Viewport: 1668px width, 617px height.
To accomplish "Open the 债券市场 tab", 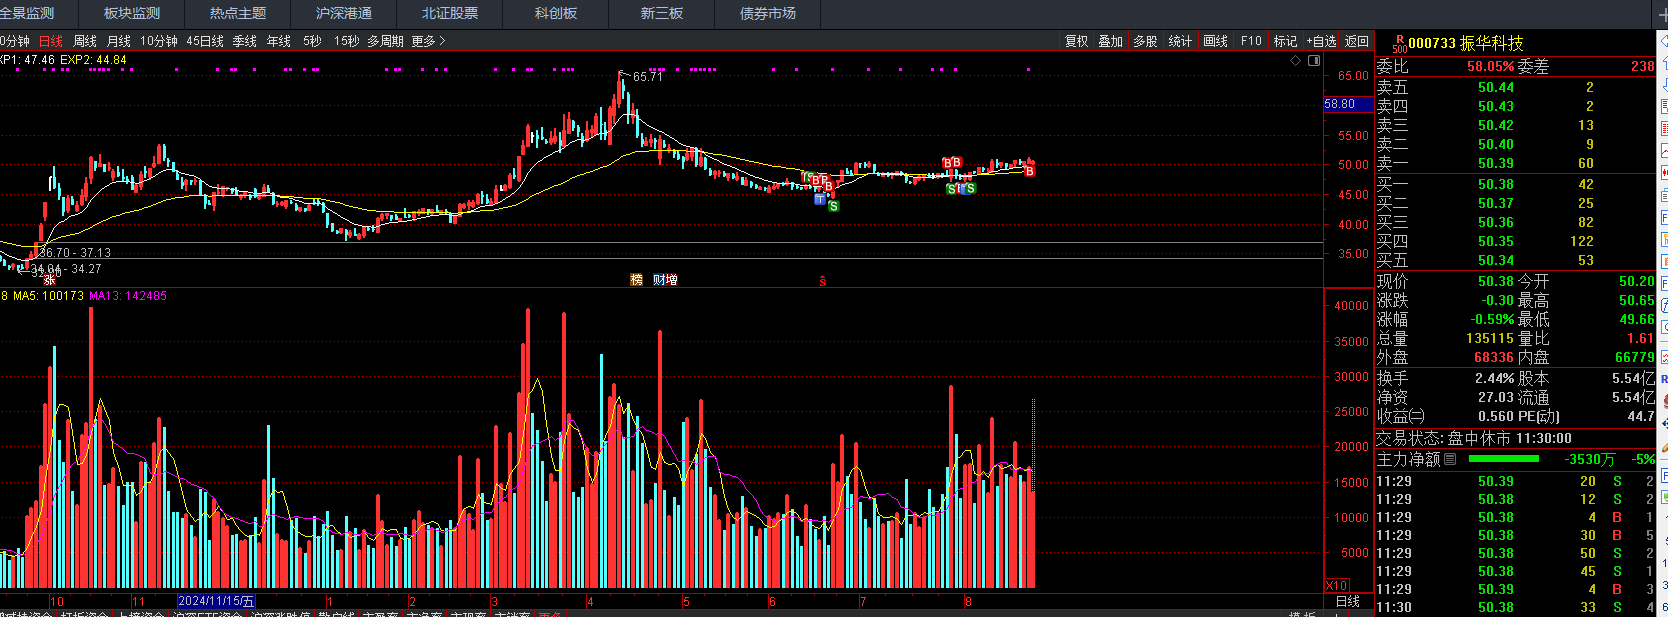I will tap(768, 13).
